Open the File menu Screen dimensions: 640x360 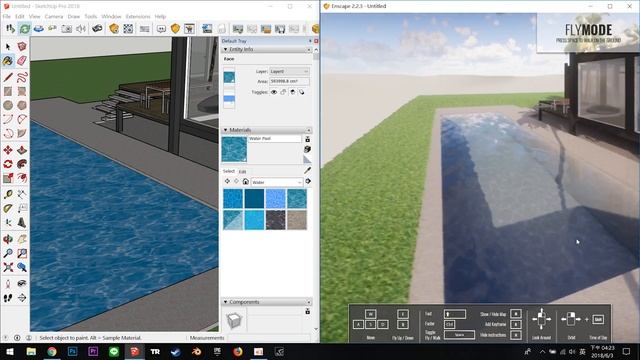7,16
